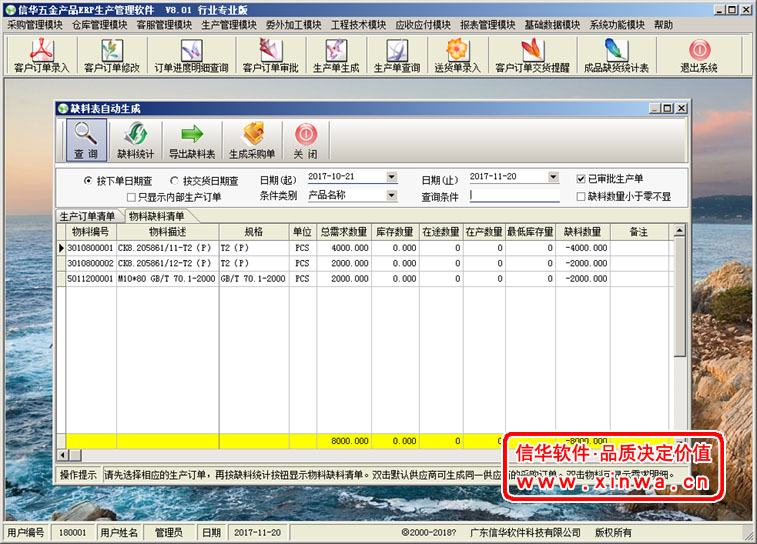Click 缺料数量 cell -4000.000
This screenshot has height=544, width=757.
[583, 248]
